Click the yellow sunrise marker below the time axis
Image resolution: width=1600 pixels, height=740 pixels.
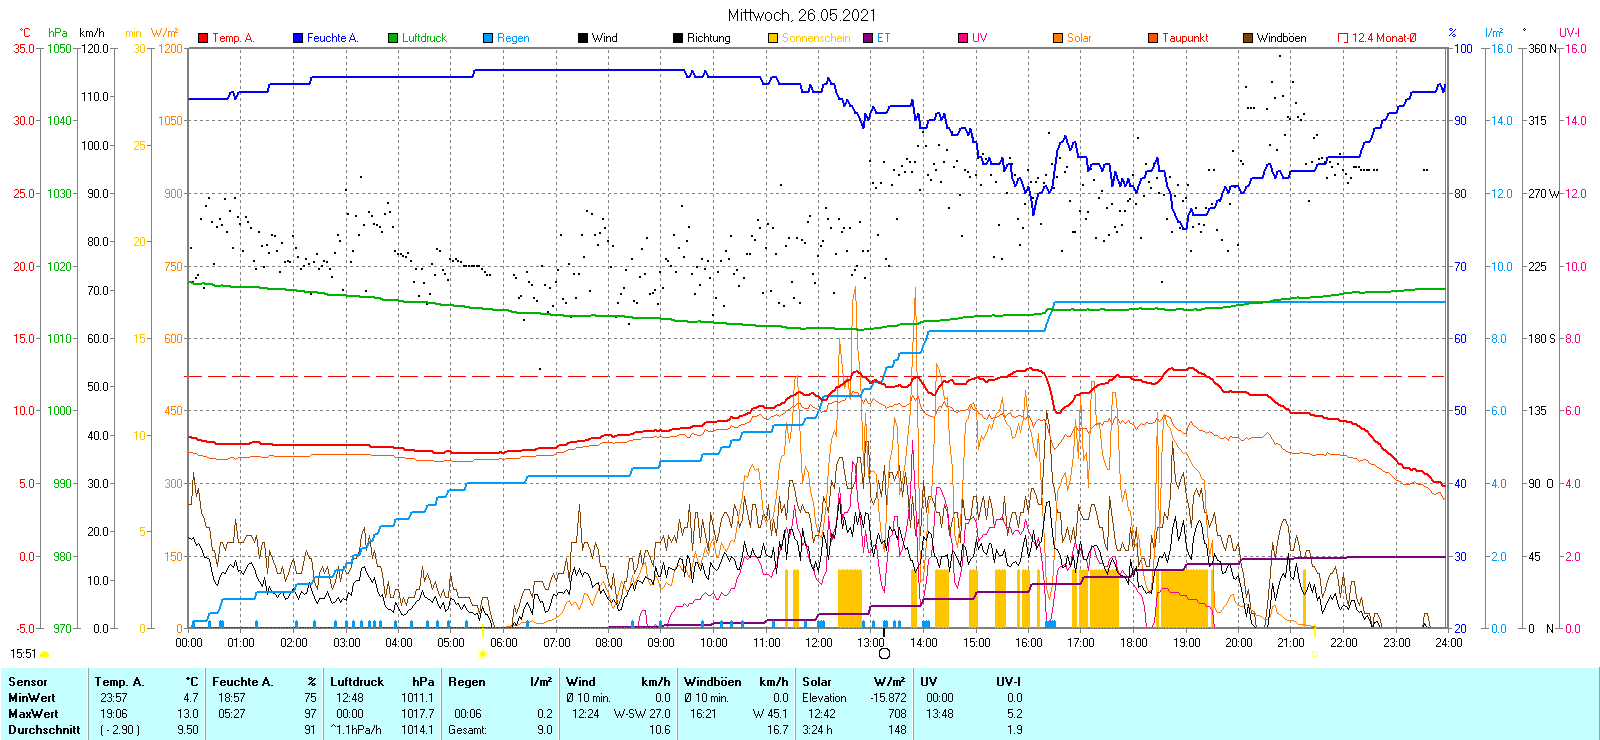(x=483, y=654)
